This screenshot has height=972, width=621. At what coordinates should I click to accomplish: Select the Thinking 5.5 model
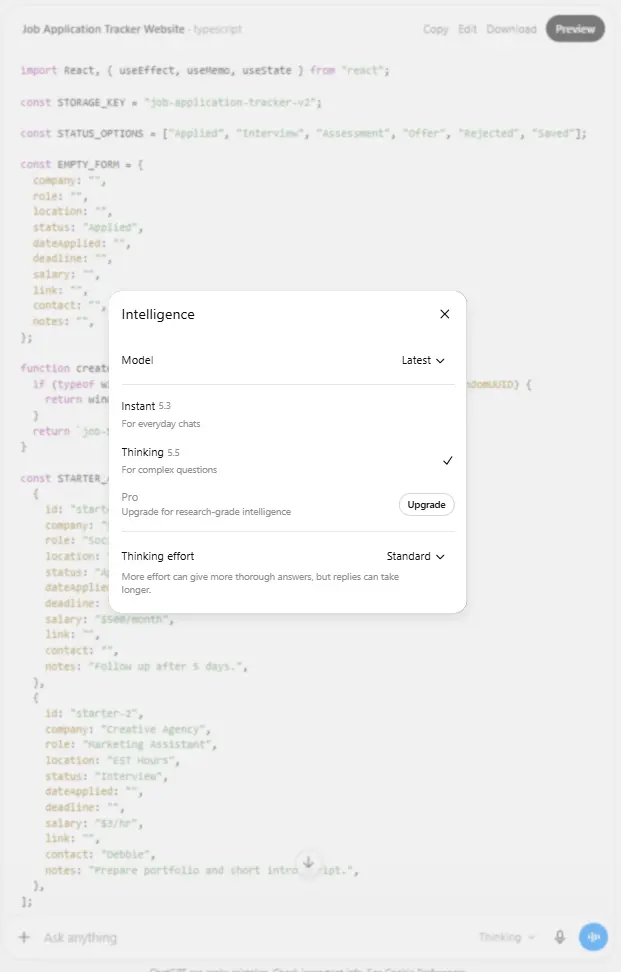click(x=288, y=461)
